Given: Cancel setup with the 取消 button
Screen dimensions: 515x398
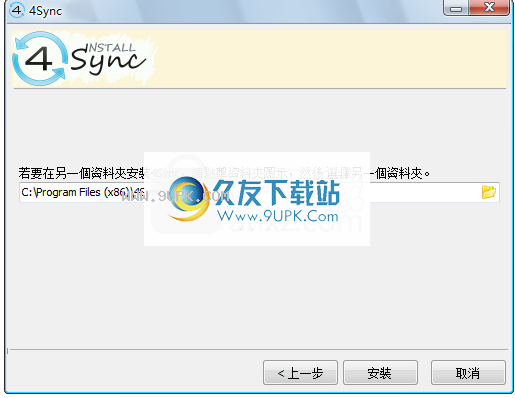Looking at the screenshot, I should (468, 373).
